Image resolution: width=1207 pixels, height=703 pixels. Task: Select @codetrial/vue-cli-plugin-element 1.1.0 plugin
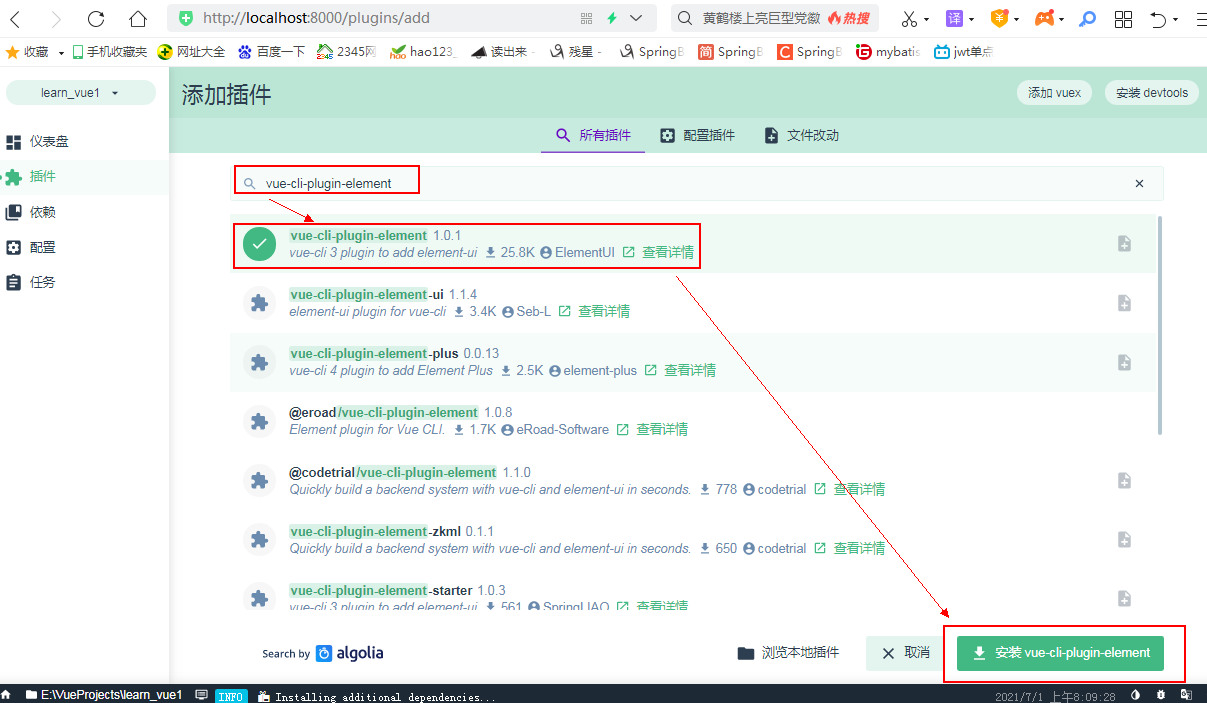pos(693,480)
